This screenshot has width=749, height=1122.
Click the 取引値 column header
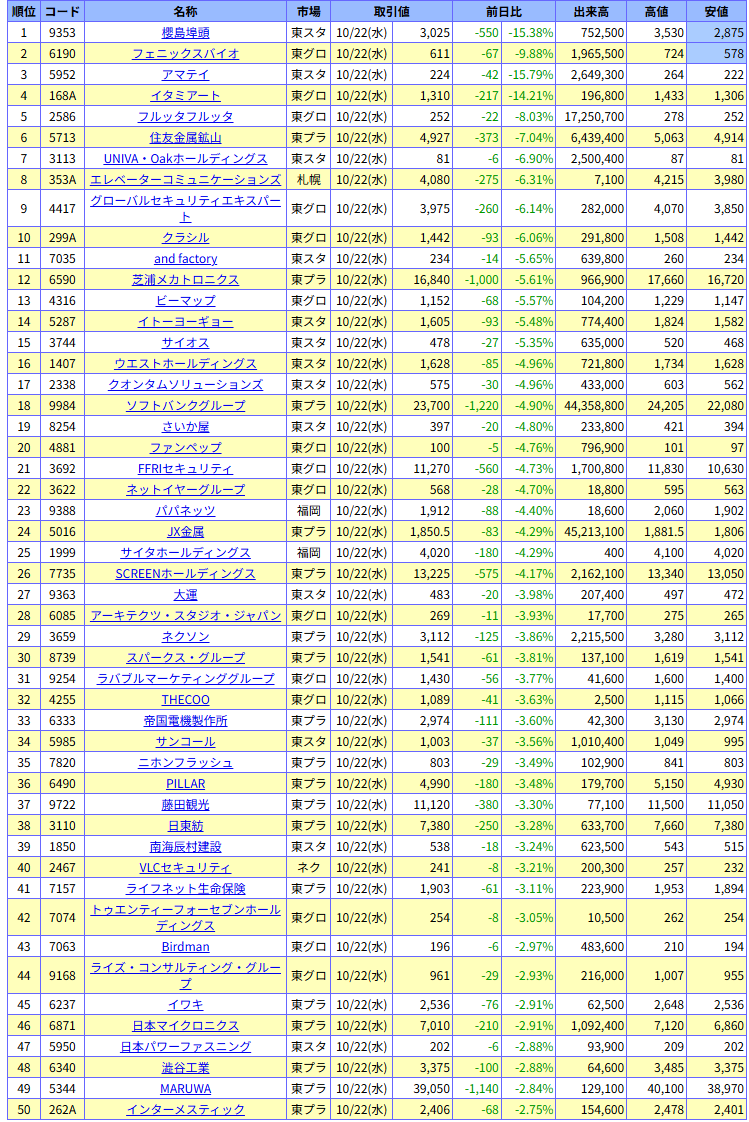[x=392, y=11]
